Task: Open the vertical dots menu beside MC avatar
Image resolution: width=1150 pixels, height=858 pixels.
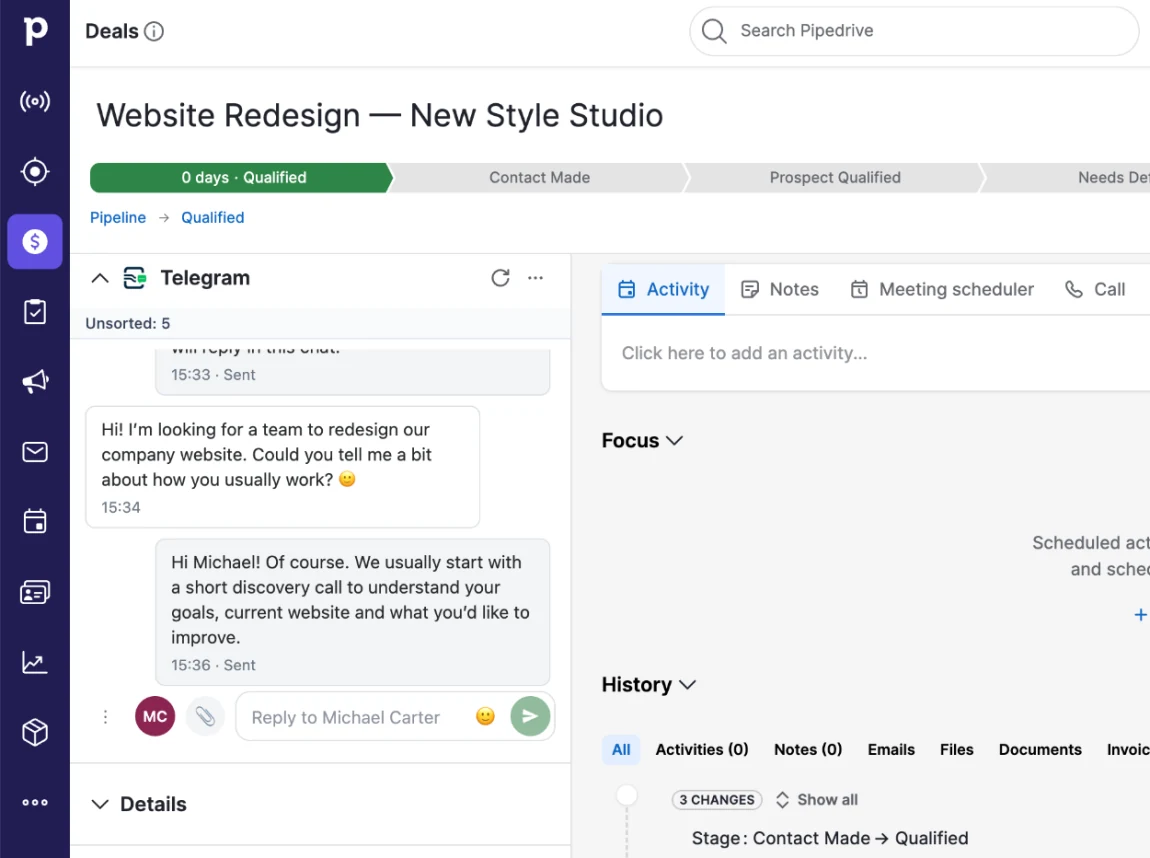Action: click(x=106, y=716)
